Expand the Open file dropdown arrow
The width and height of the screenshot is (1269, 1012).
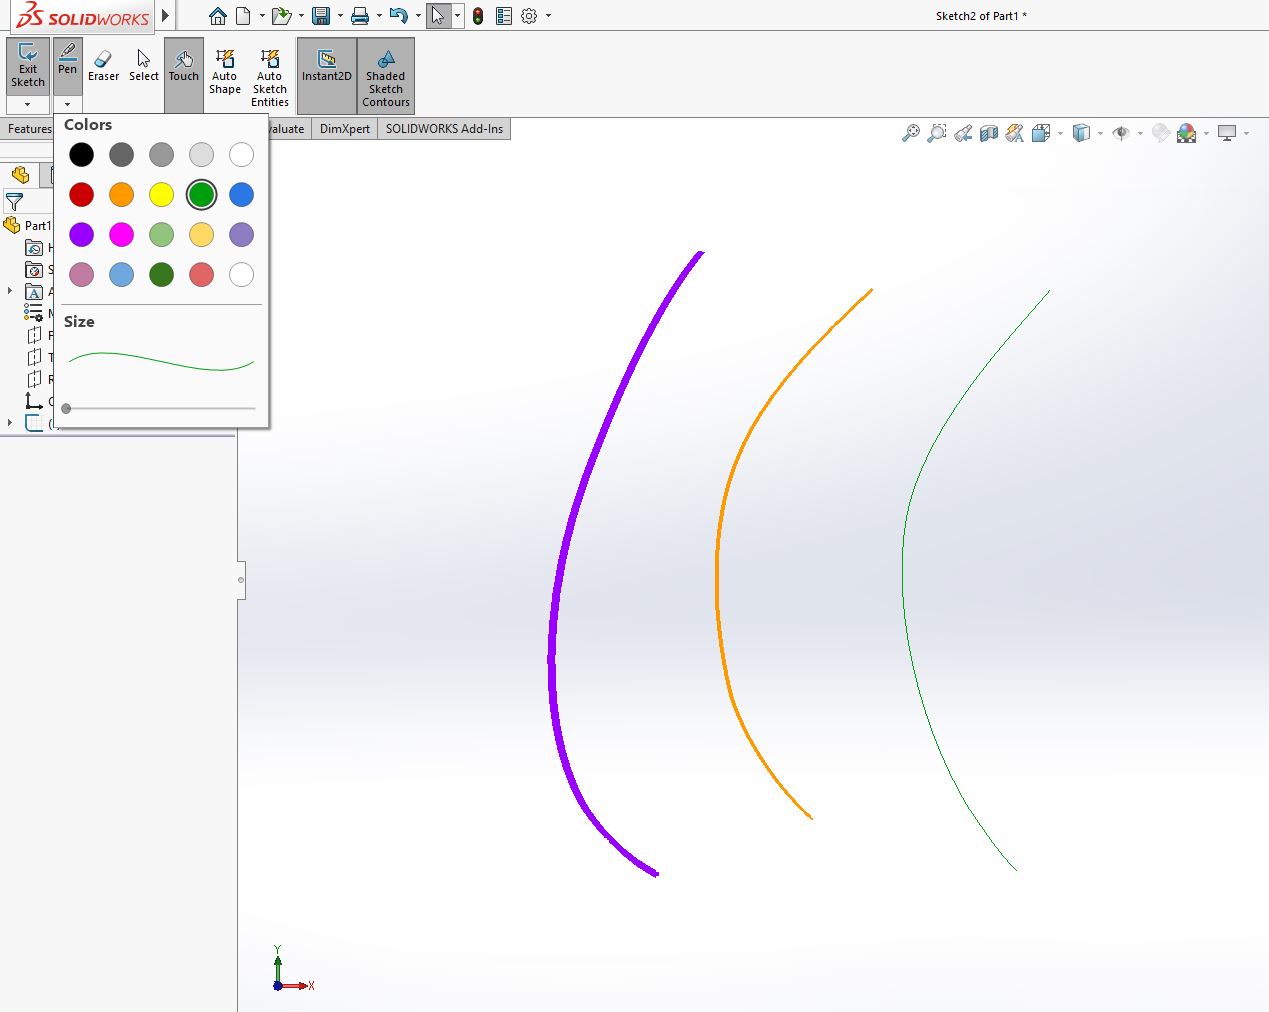301,16
